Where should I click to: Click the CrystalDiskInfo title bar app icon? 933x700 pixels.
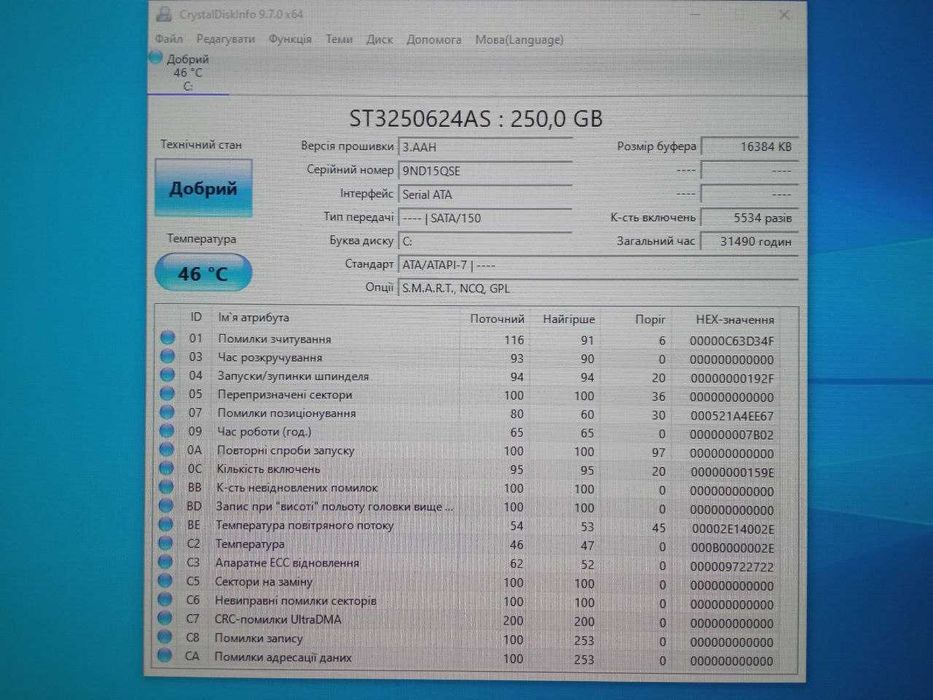point(164,14)
